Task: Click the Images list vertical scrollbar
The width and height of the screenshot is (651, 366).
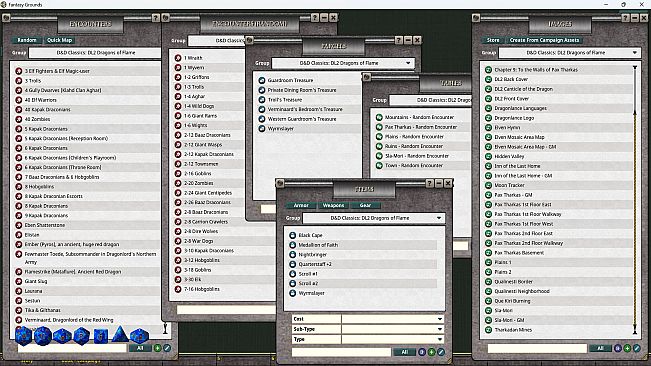Action: pos(635,199)
